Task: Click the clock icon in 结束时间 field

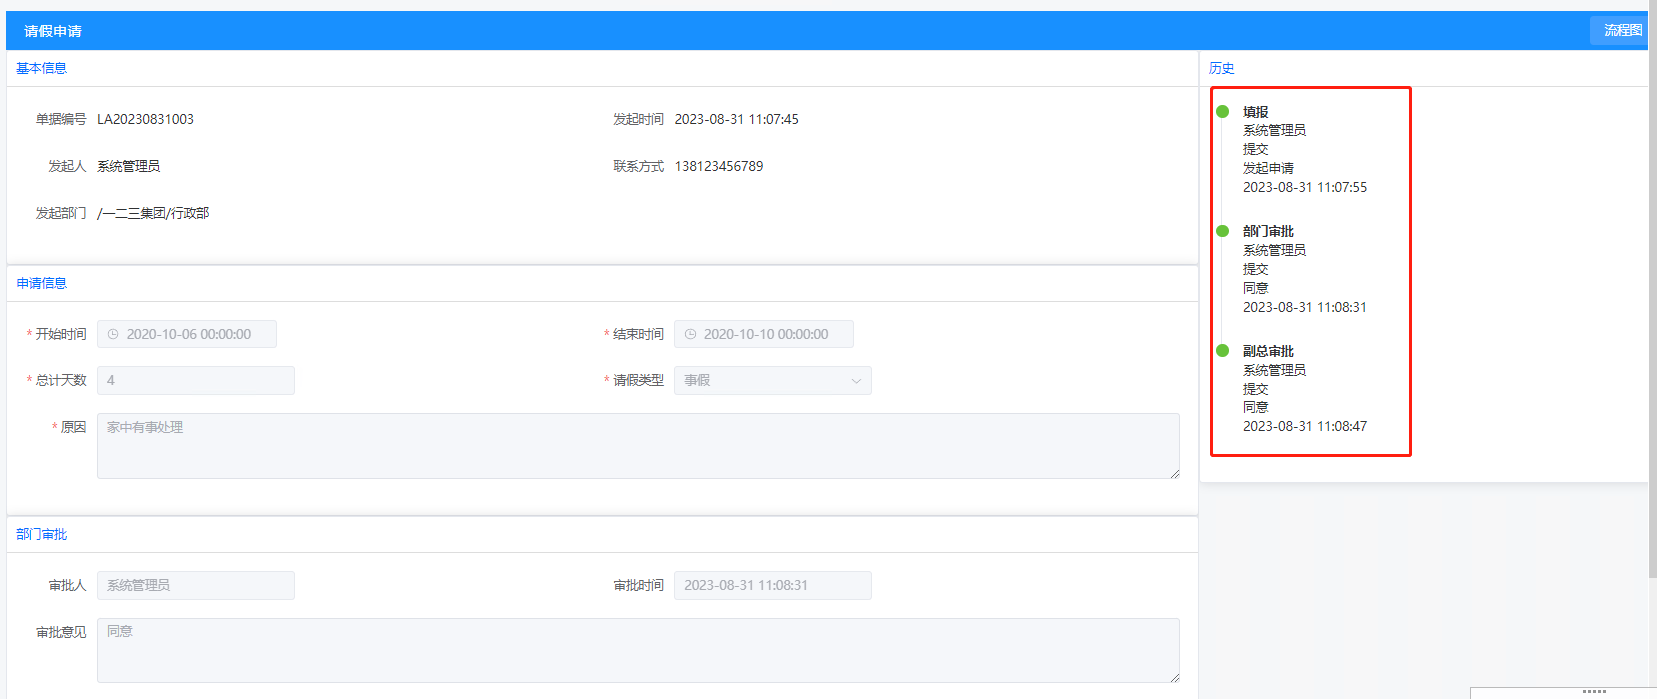Action: pos(690,334)
